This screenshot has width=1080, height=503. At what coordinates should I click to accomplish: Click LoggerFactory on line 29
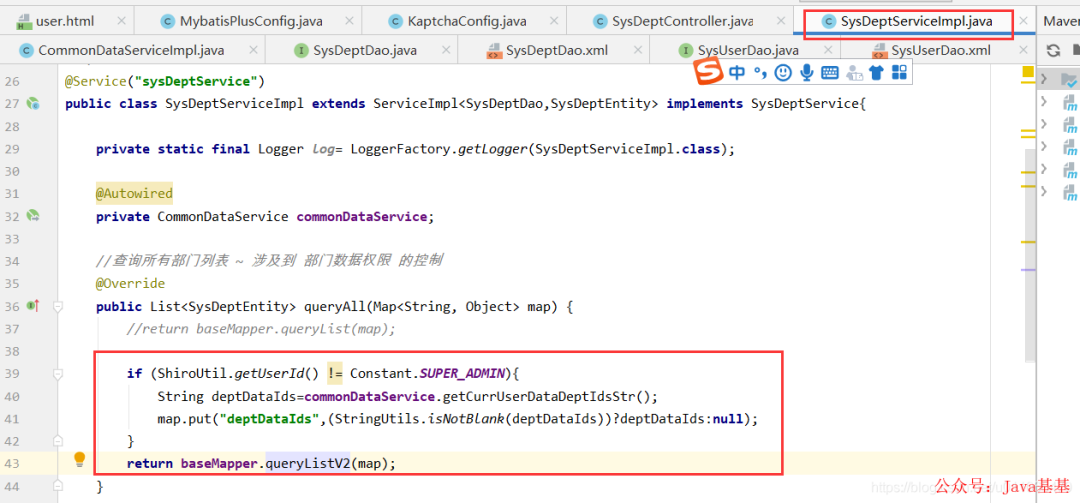coord(400,149)
